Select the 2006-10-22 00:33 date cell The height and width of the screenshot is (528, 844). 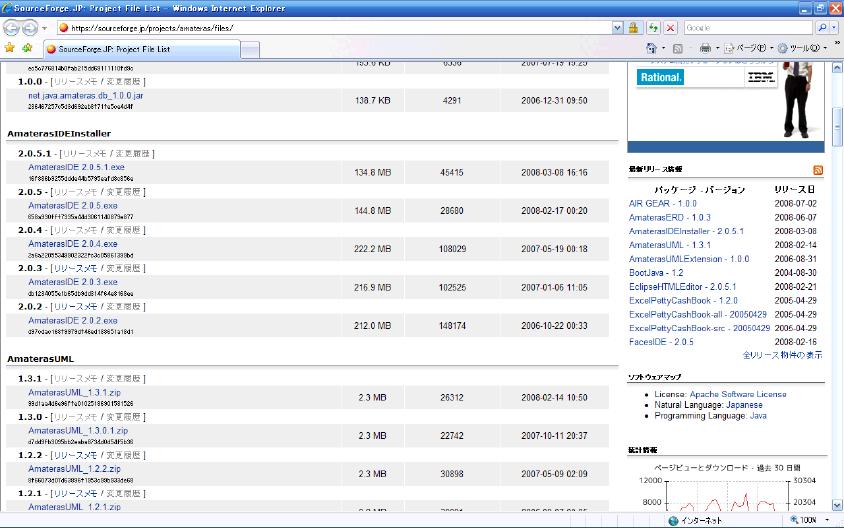554,326
